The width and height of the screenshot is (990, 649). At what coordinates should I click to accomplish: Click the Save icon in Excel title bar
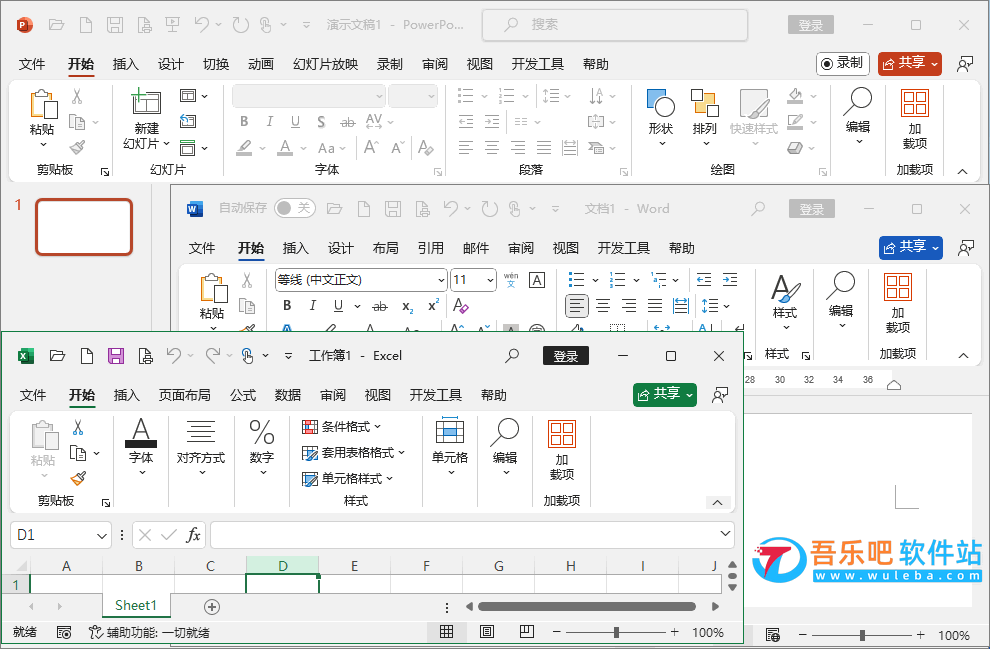pyautogui.click(x=116, y=355)
